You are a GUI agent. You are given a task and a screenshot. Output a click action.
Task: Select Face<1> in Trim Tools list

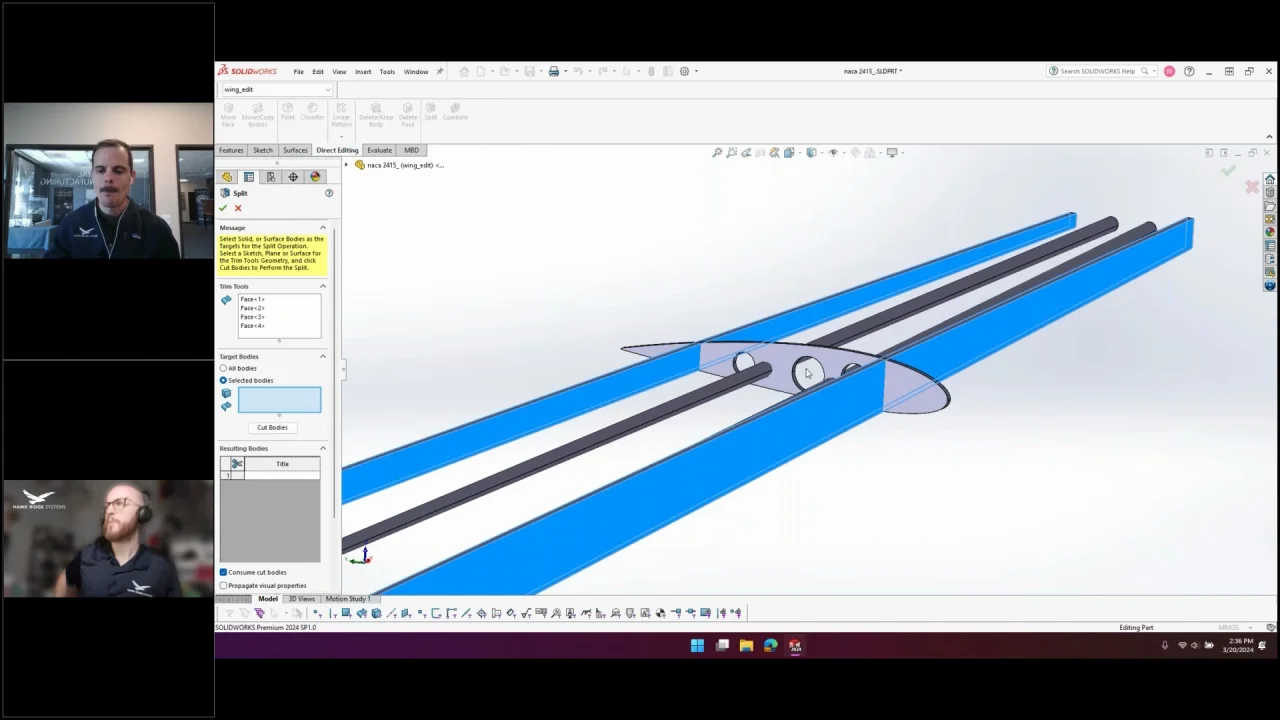252,299
